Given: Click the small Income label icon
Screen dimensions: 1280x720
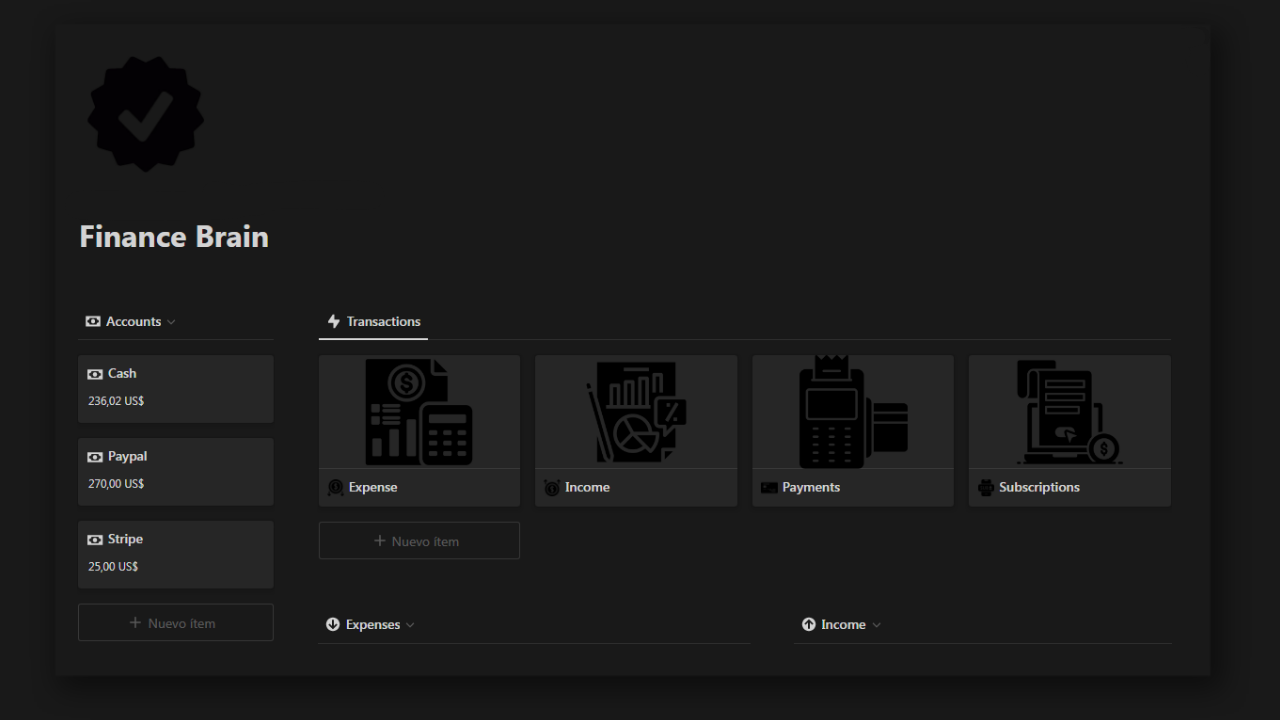Looking at the screenshot, I should click(x=552, y=488).
